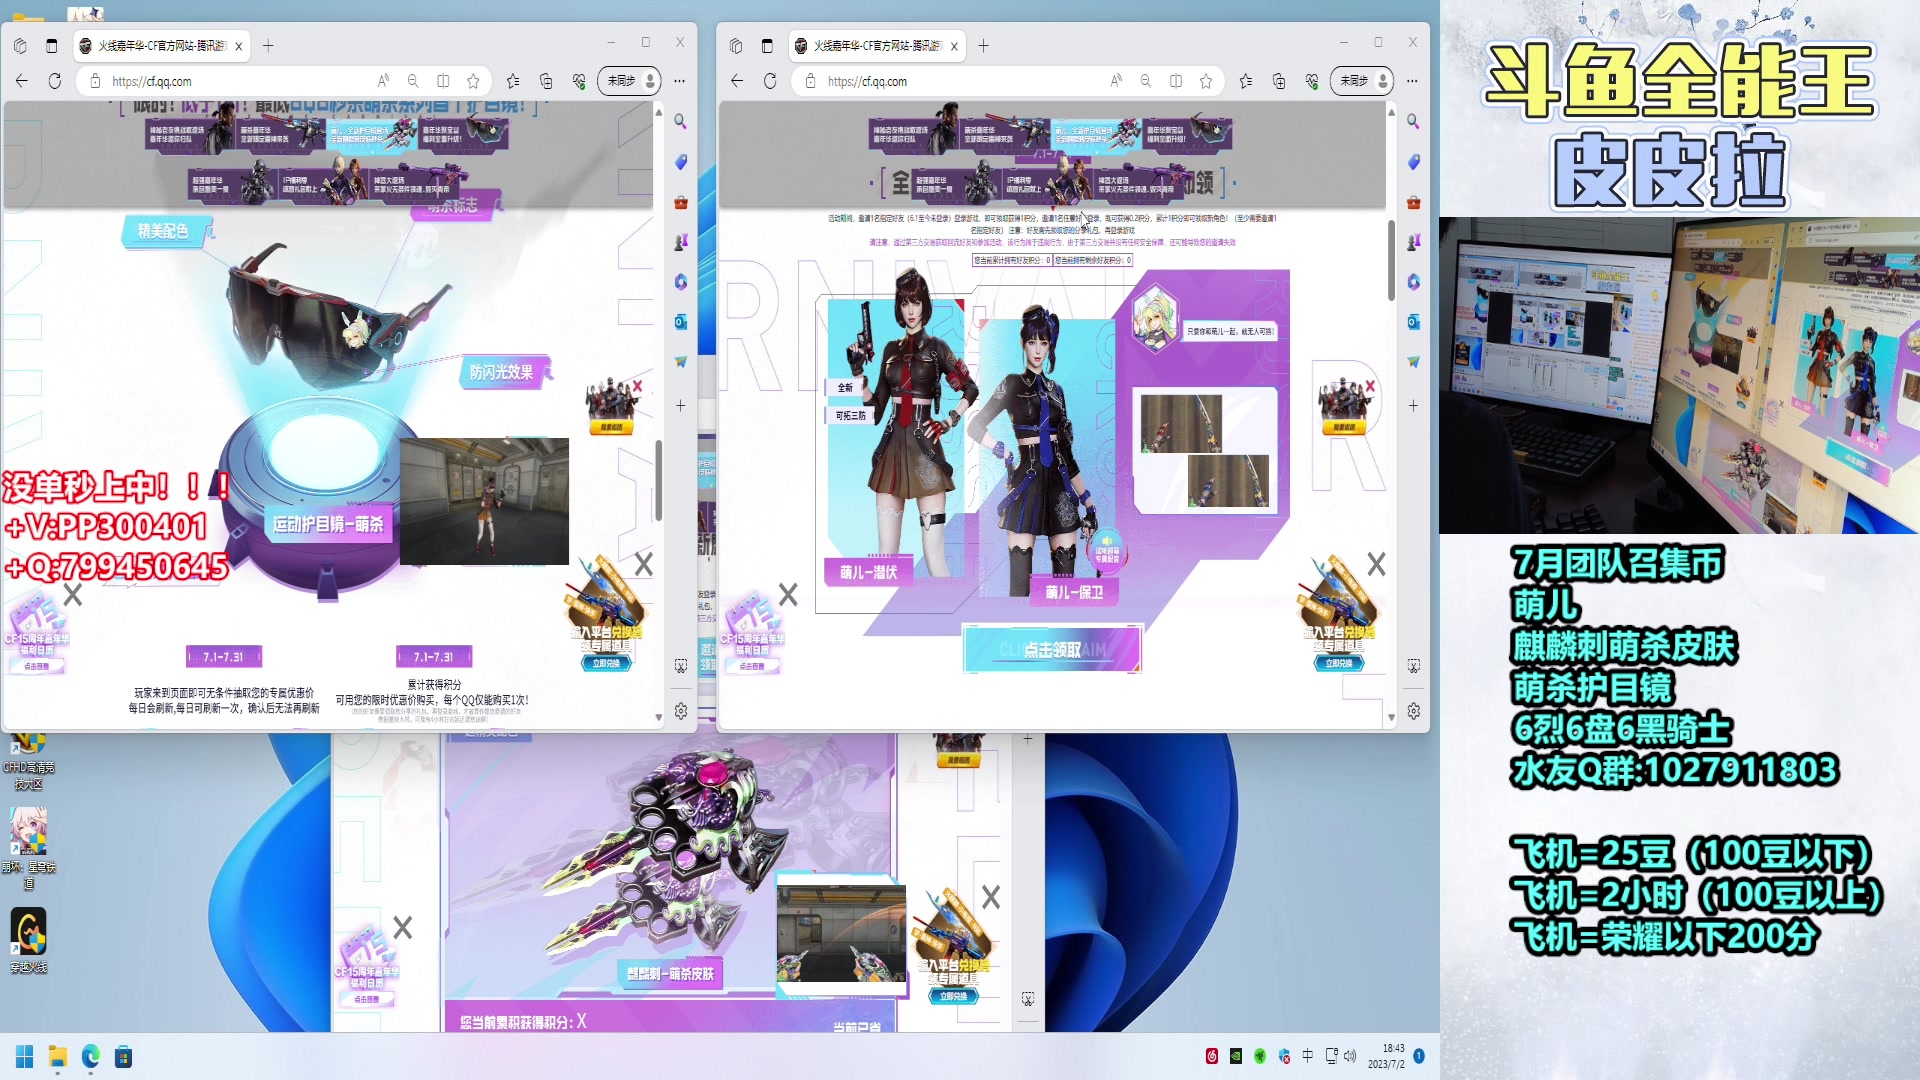Open browser essentials heart icon in right browser

[1312, 81]
